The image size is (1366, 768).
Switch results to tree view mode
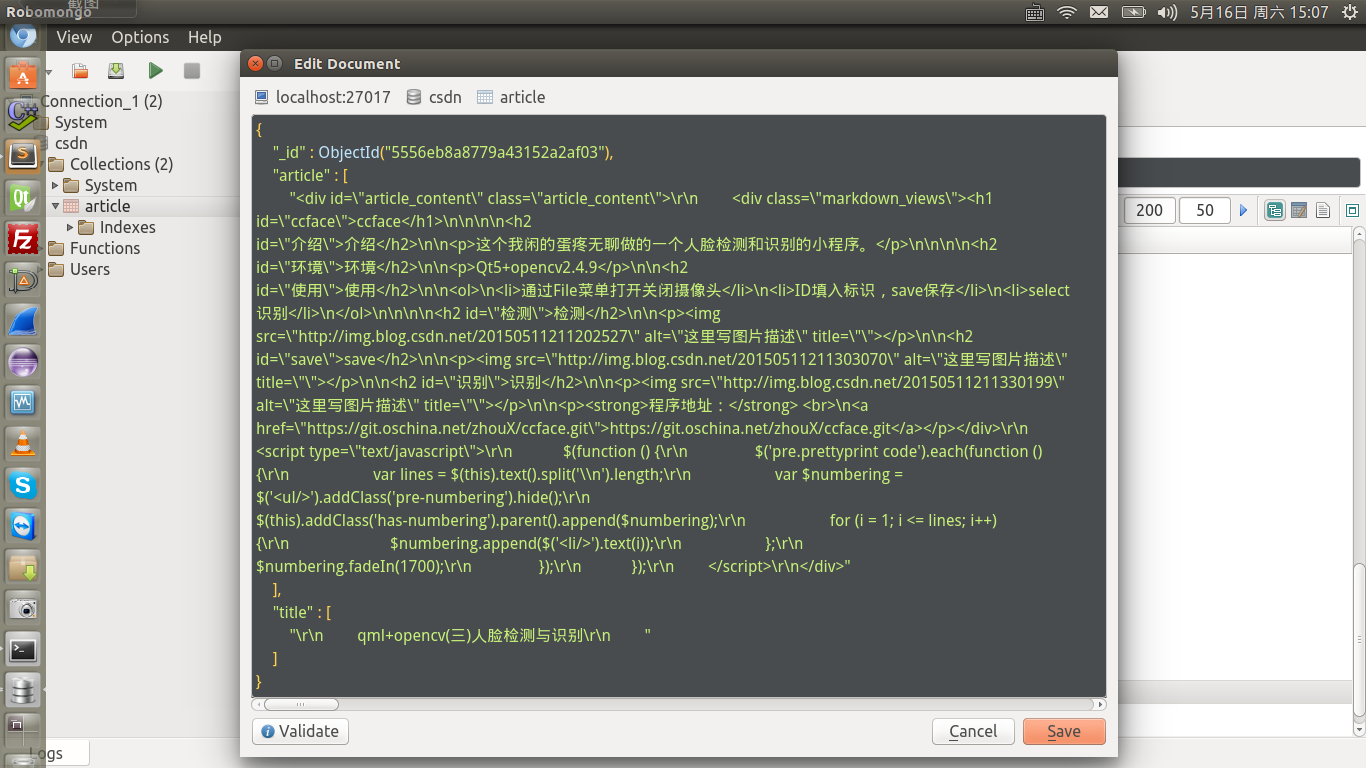pos(1275,210)
